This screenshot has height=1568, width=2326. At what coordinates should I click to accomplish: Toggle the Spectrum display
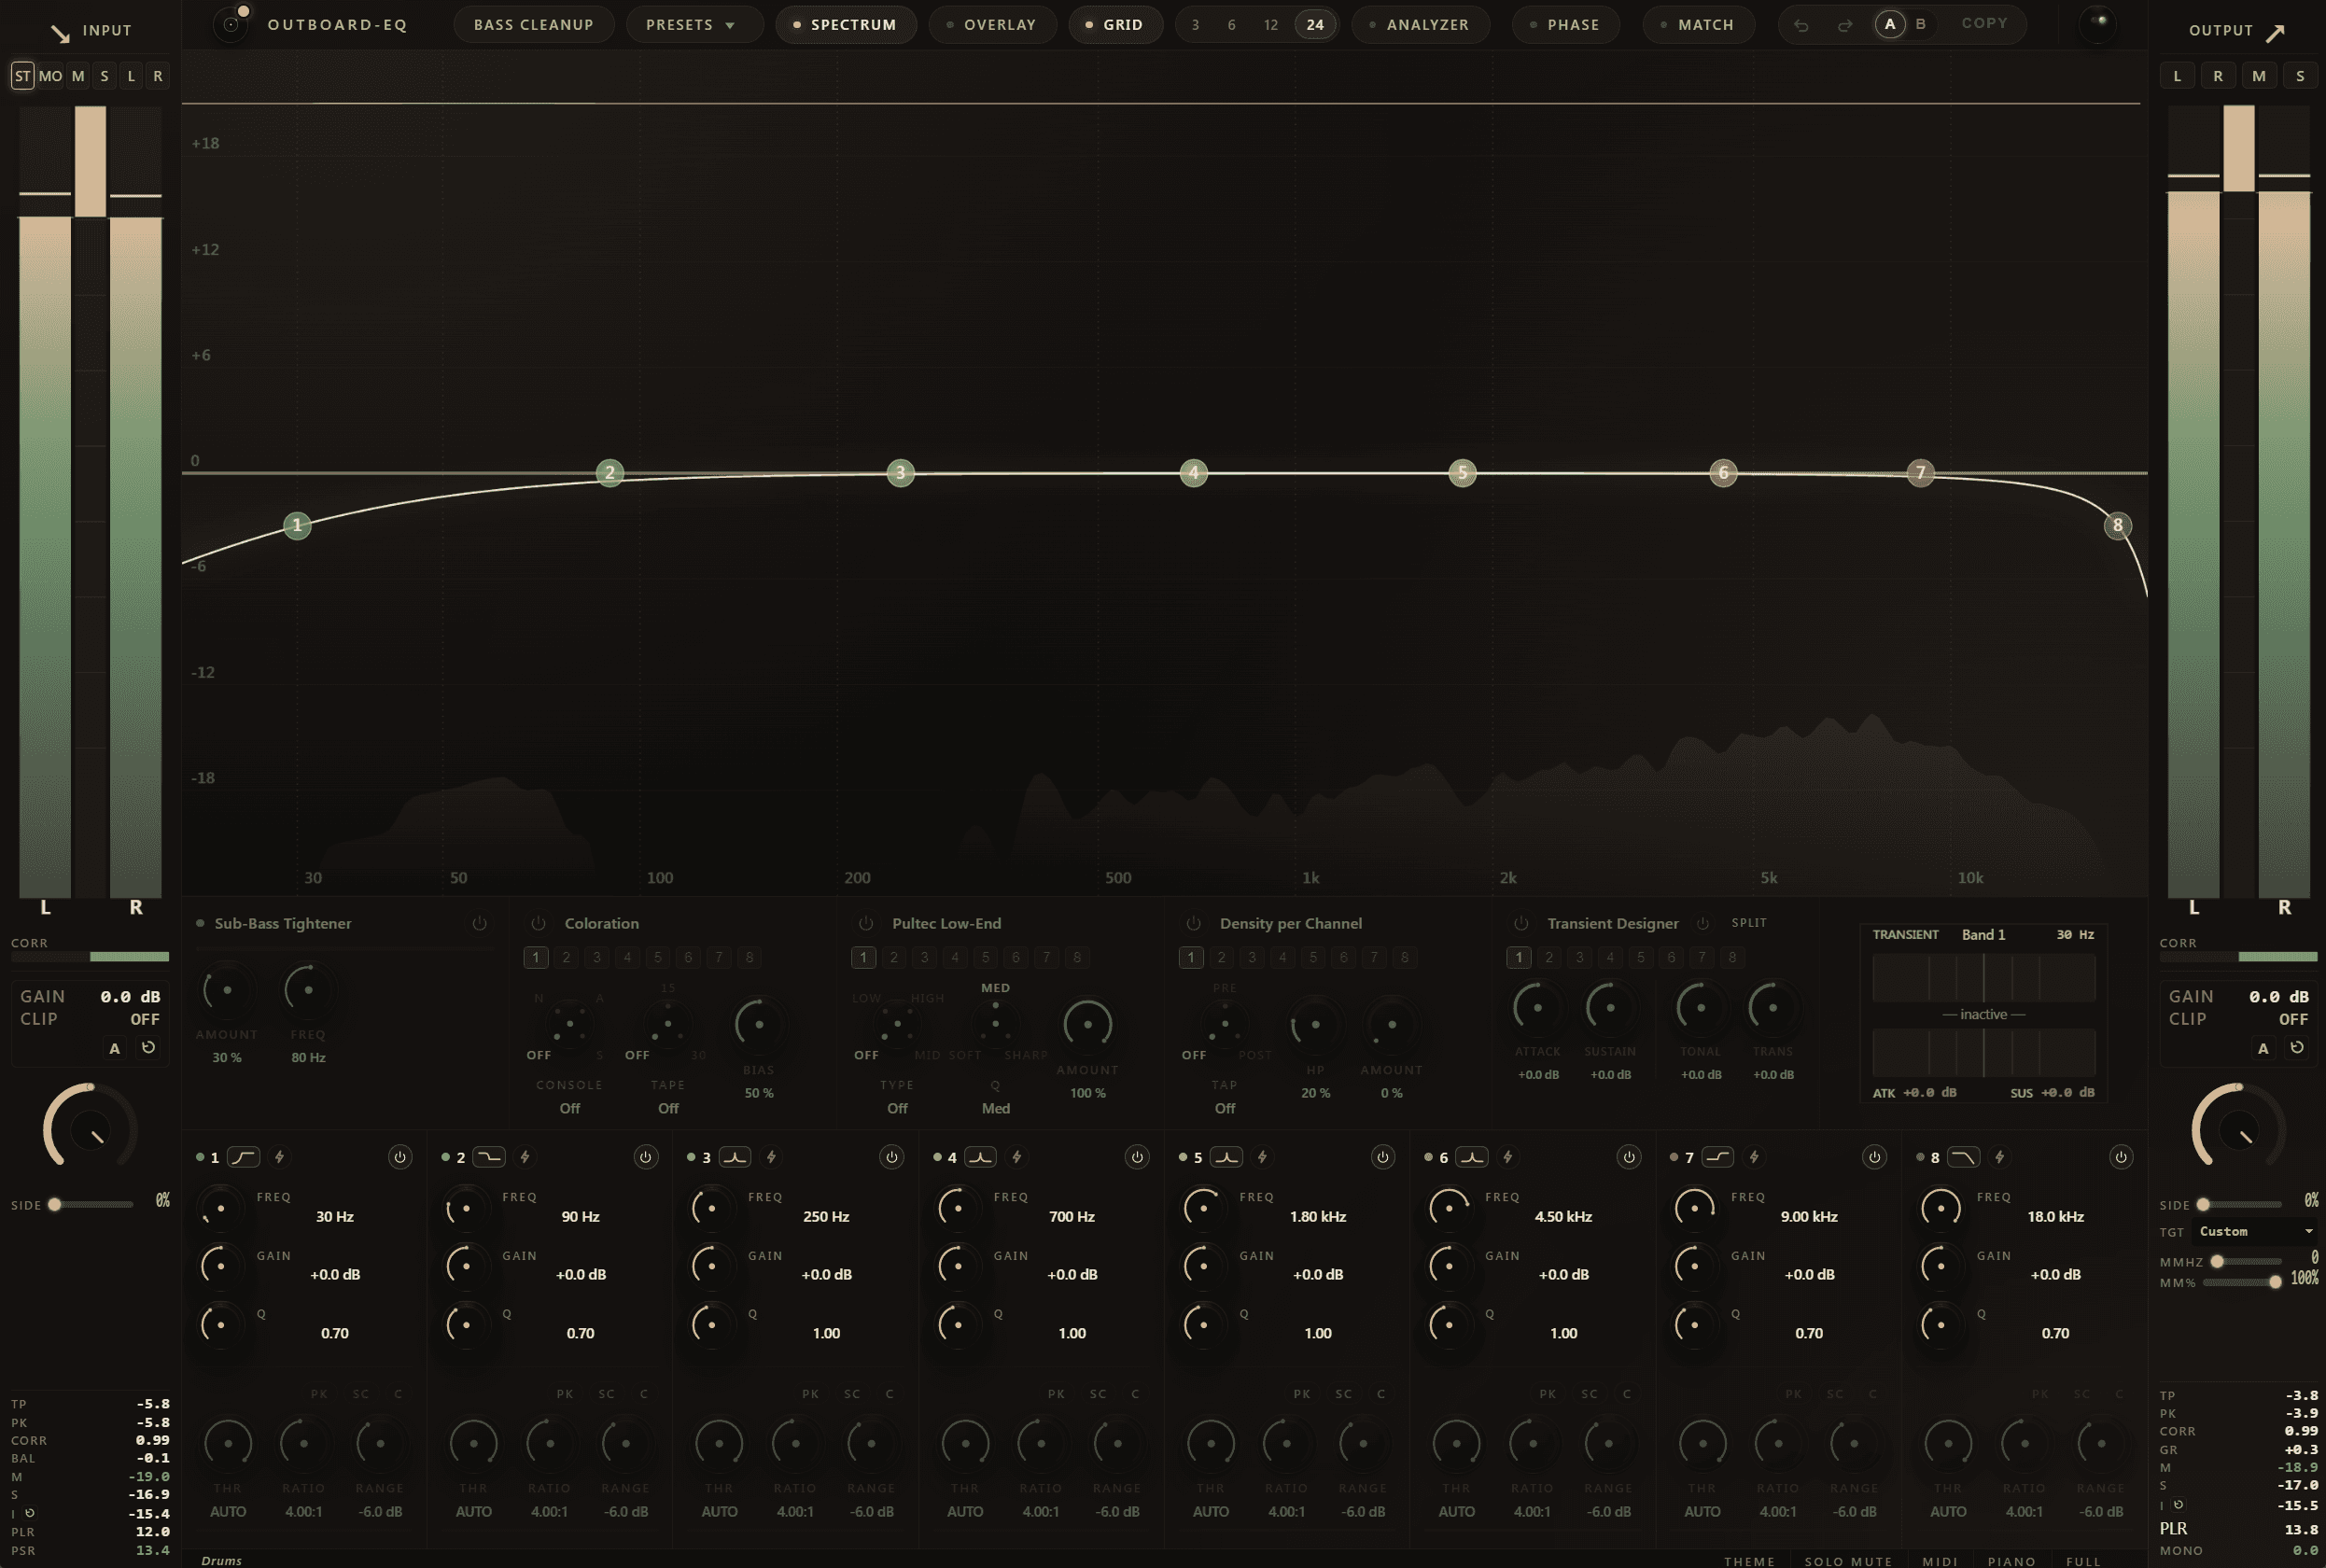[845, 24]
